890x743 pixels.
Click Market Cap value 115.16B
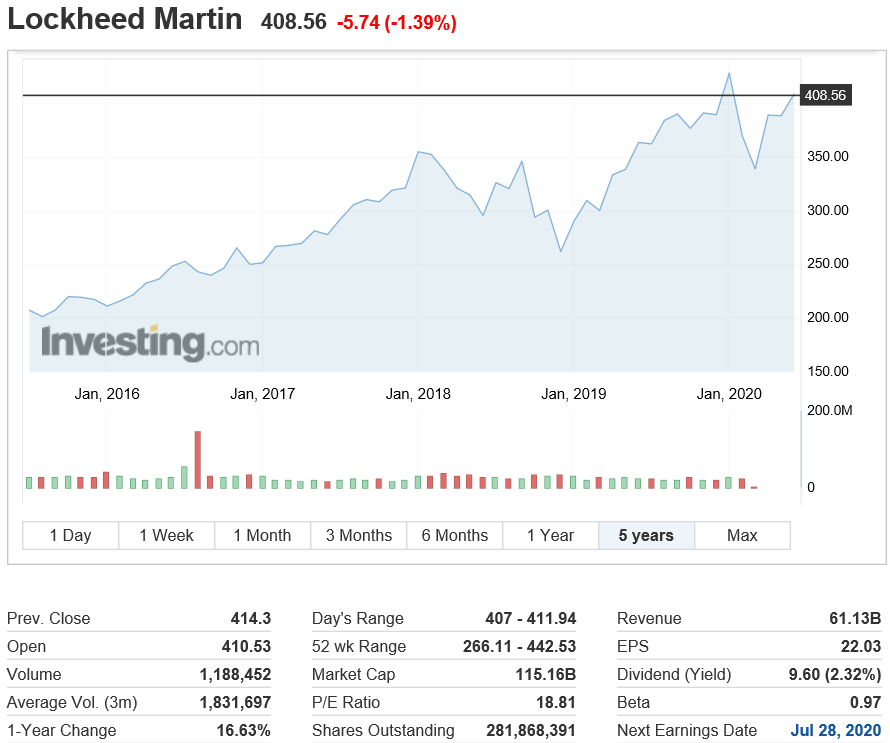(545, 674)
